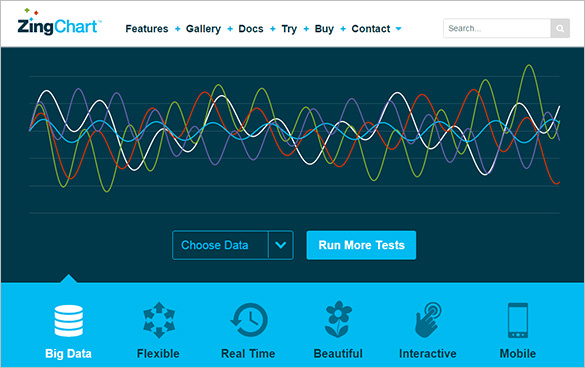Image resolution: width=585 pixels, height=368 pixels.
Task: Open the Buy link
Action: click(x=324, y=29)
